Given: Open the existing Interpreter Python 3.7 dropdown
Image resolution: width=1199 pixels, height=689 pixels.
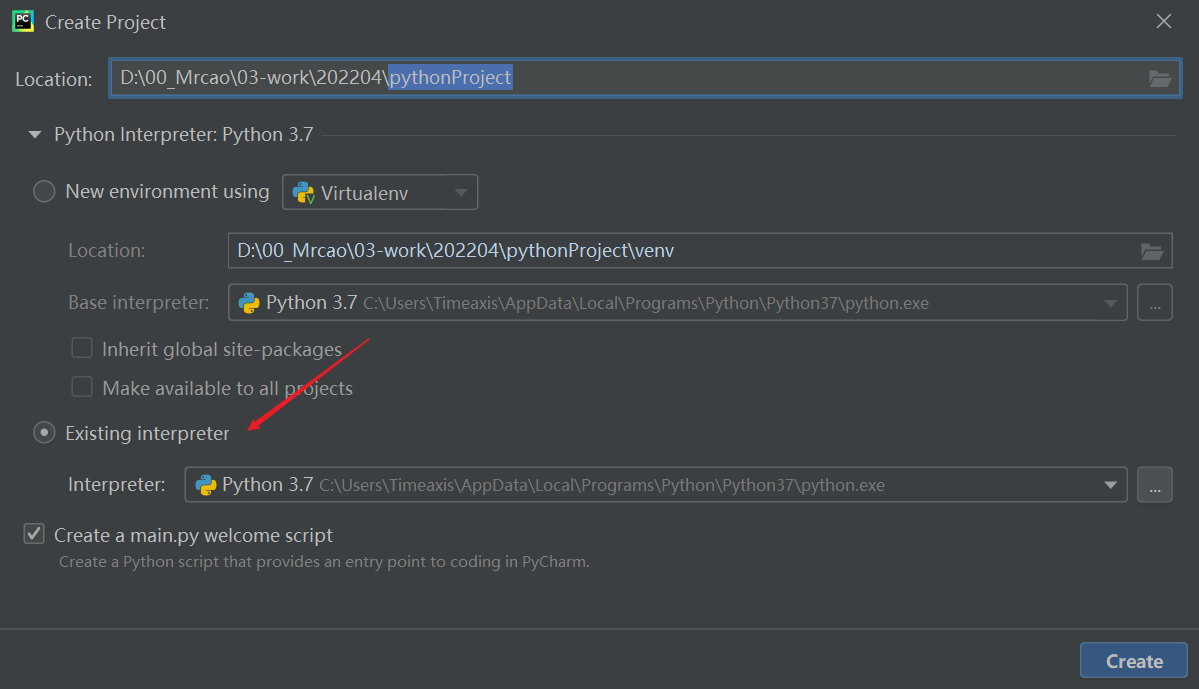Looking at the screenshot, I should [656, 485].
